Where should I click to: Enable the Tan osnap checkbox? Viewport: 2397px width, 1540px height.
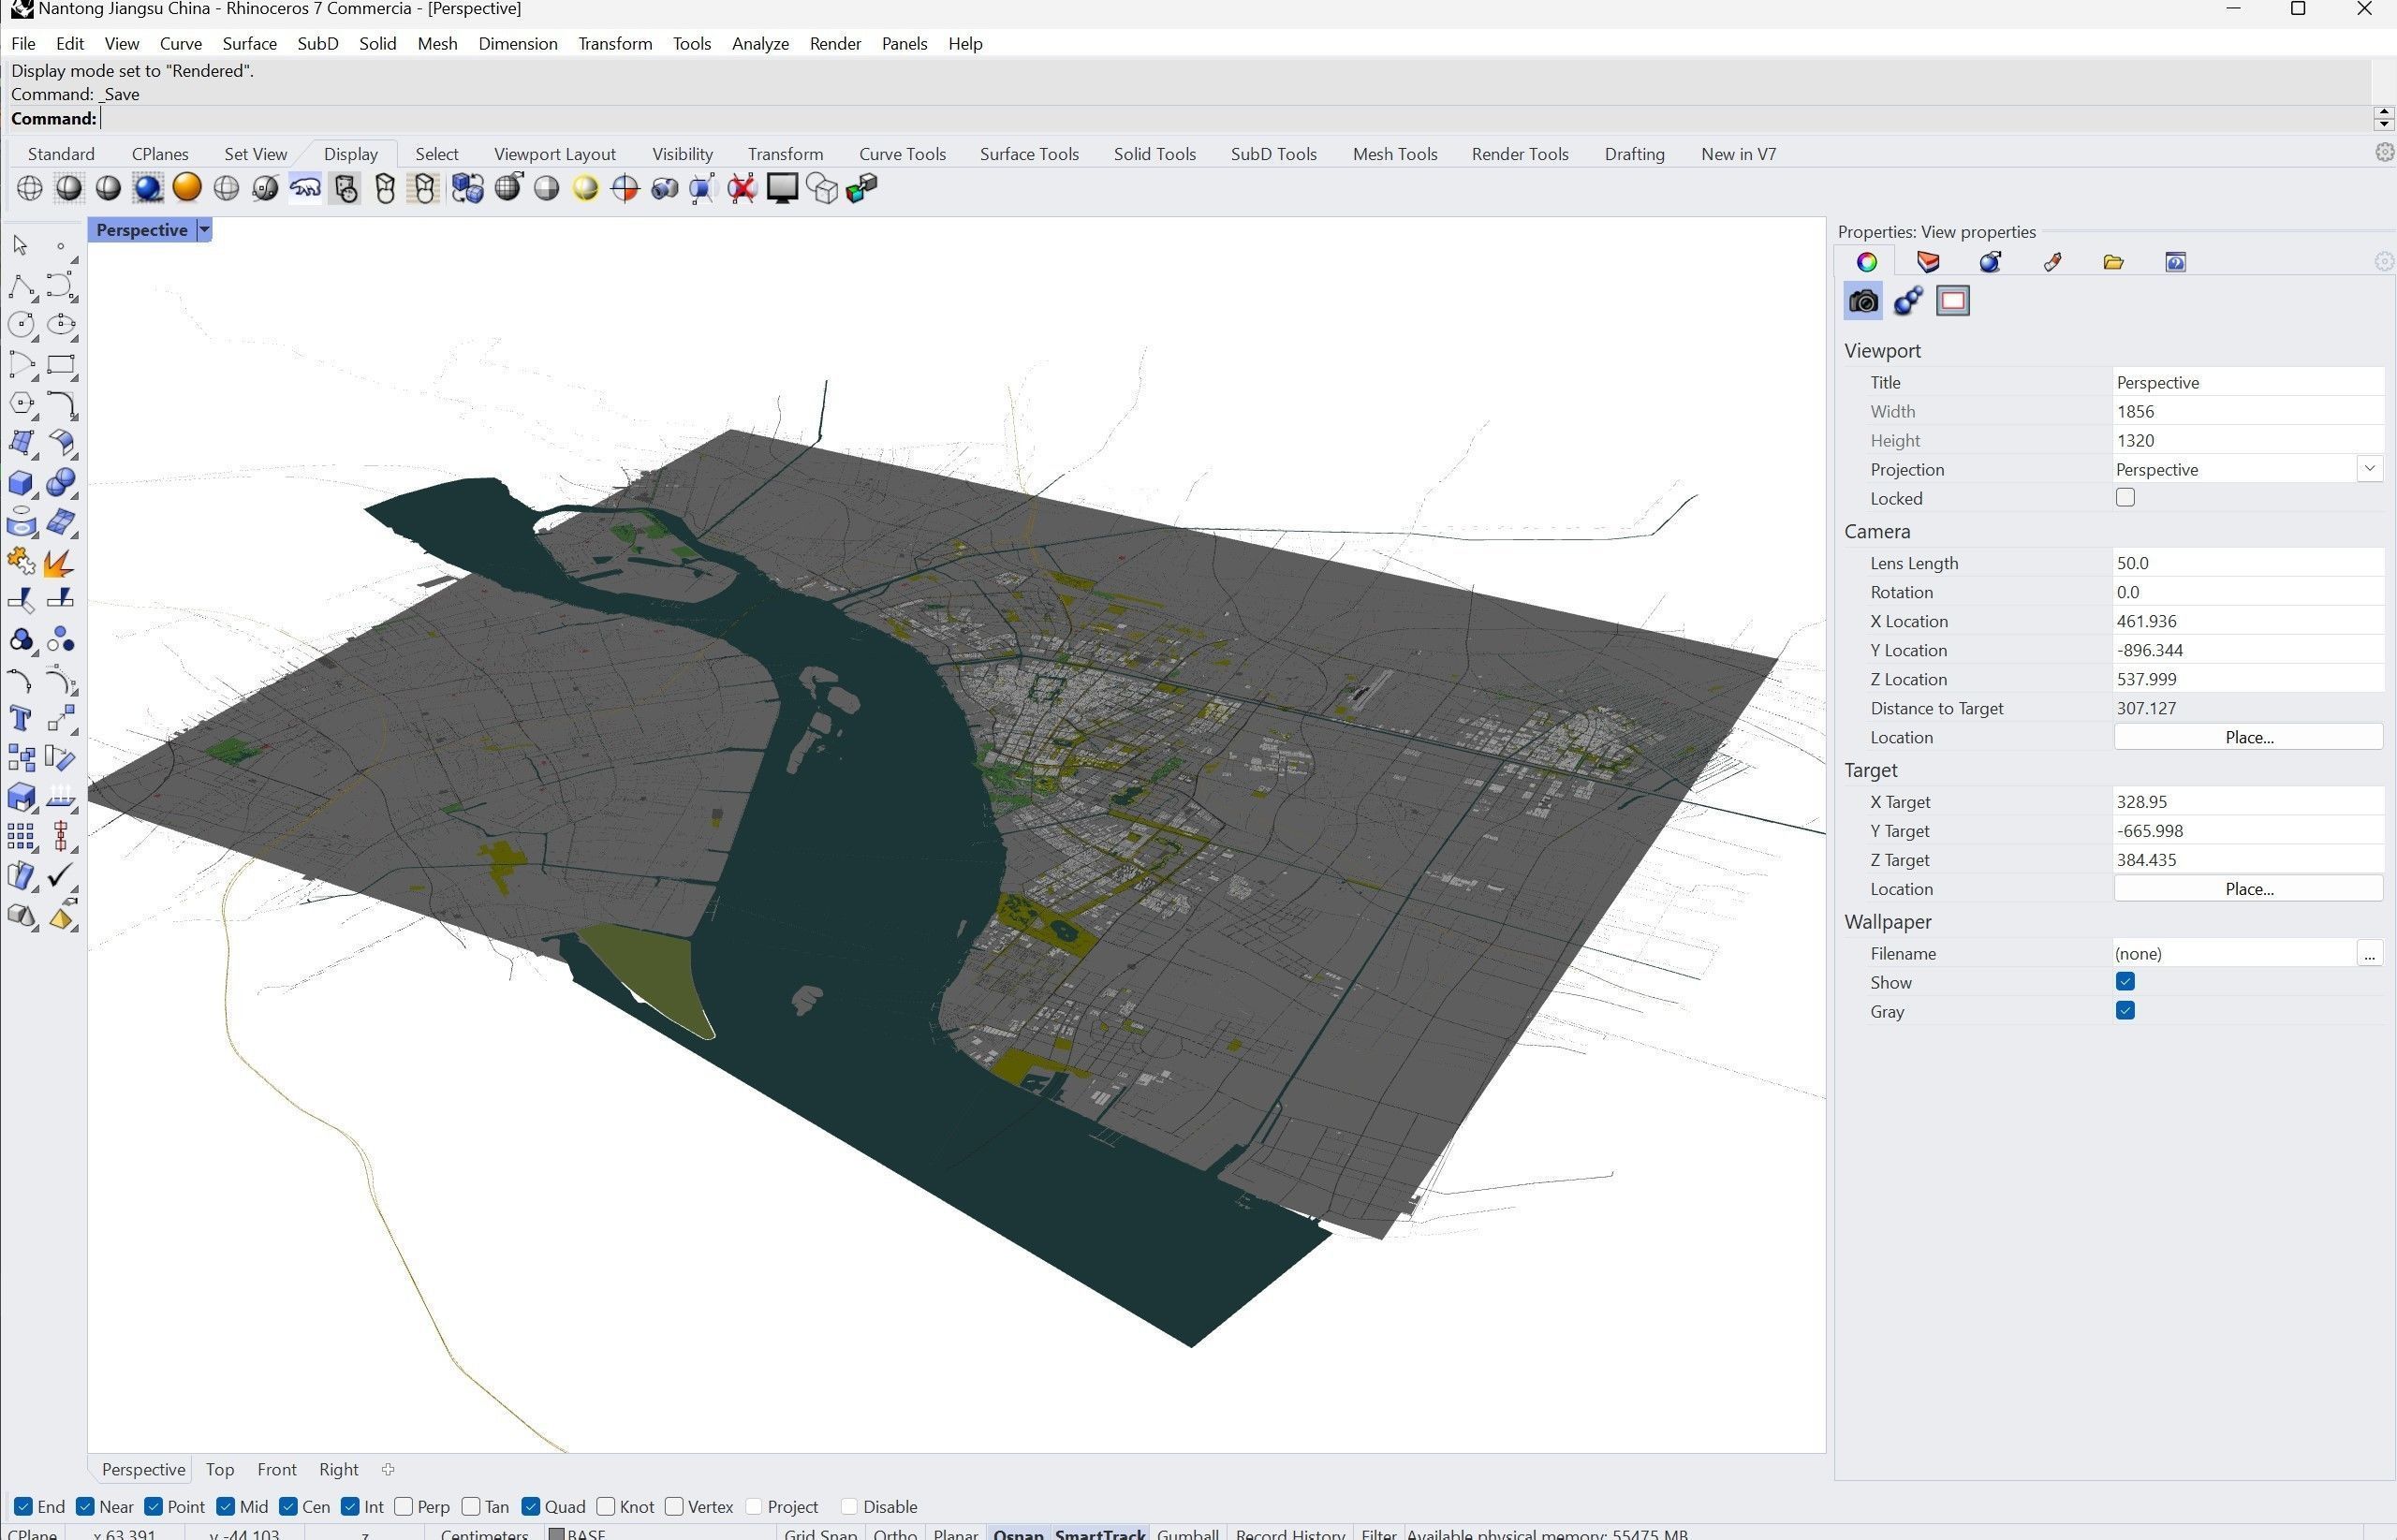point(471,1506)
